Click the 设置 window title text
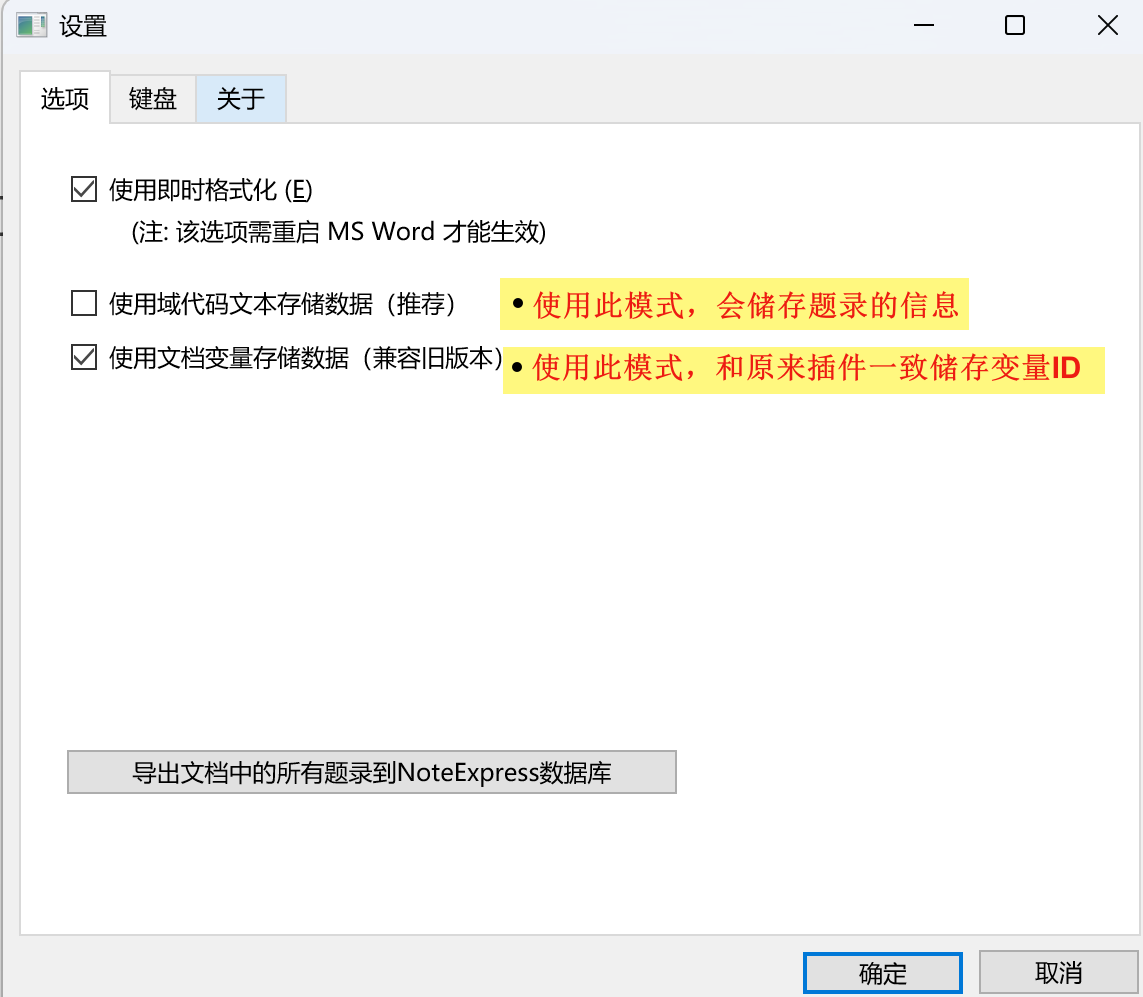This screenshot has width=1143, height=997. tap(83, 26)
